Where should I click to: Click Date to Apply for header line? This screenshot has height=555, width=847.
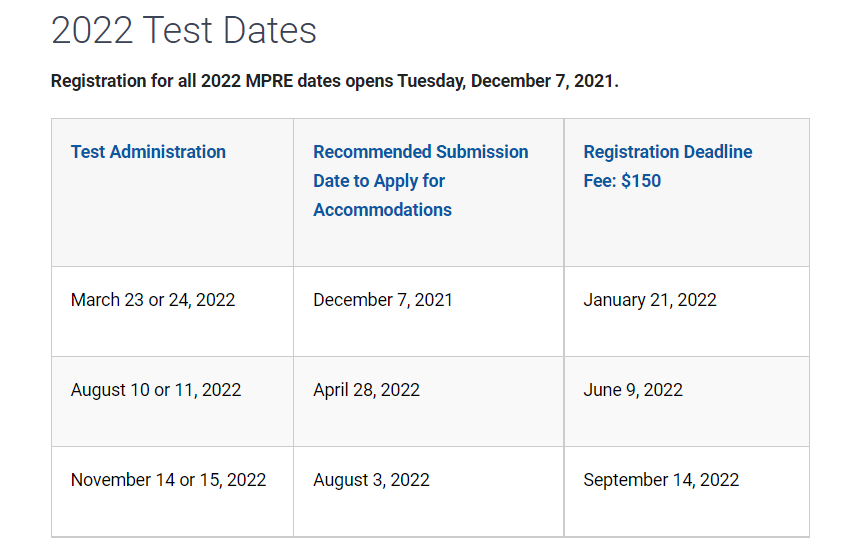(379, 180)
